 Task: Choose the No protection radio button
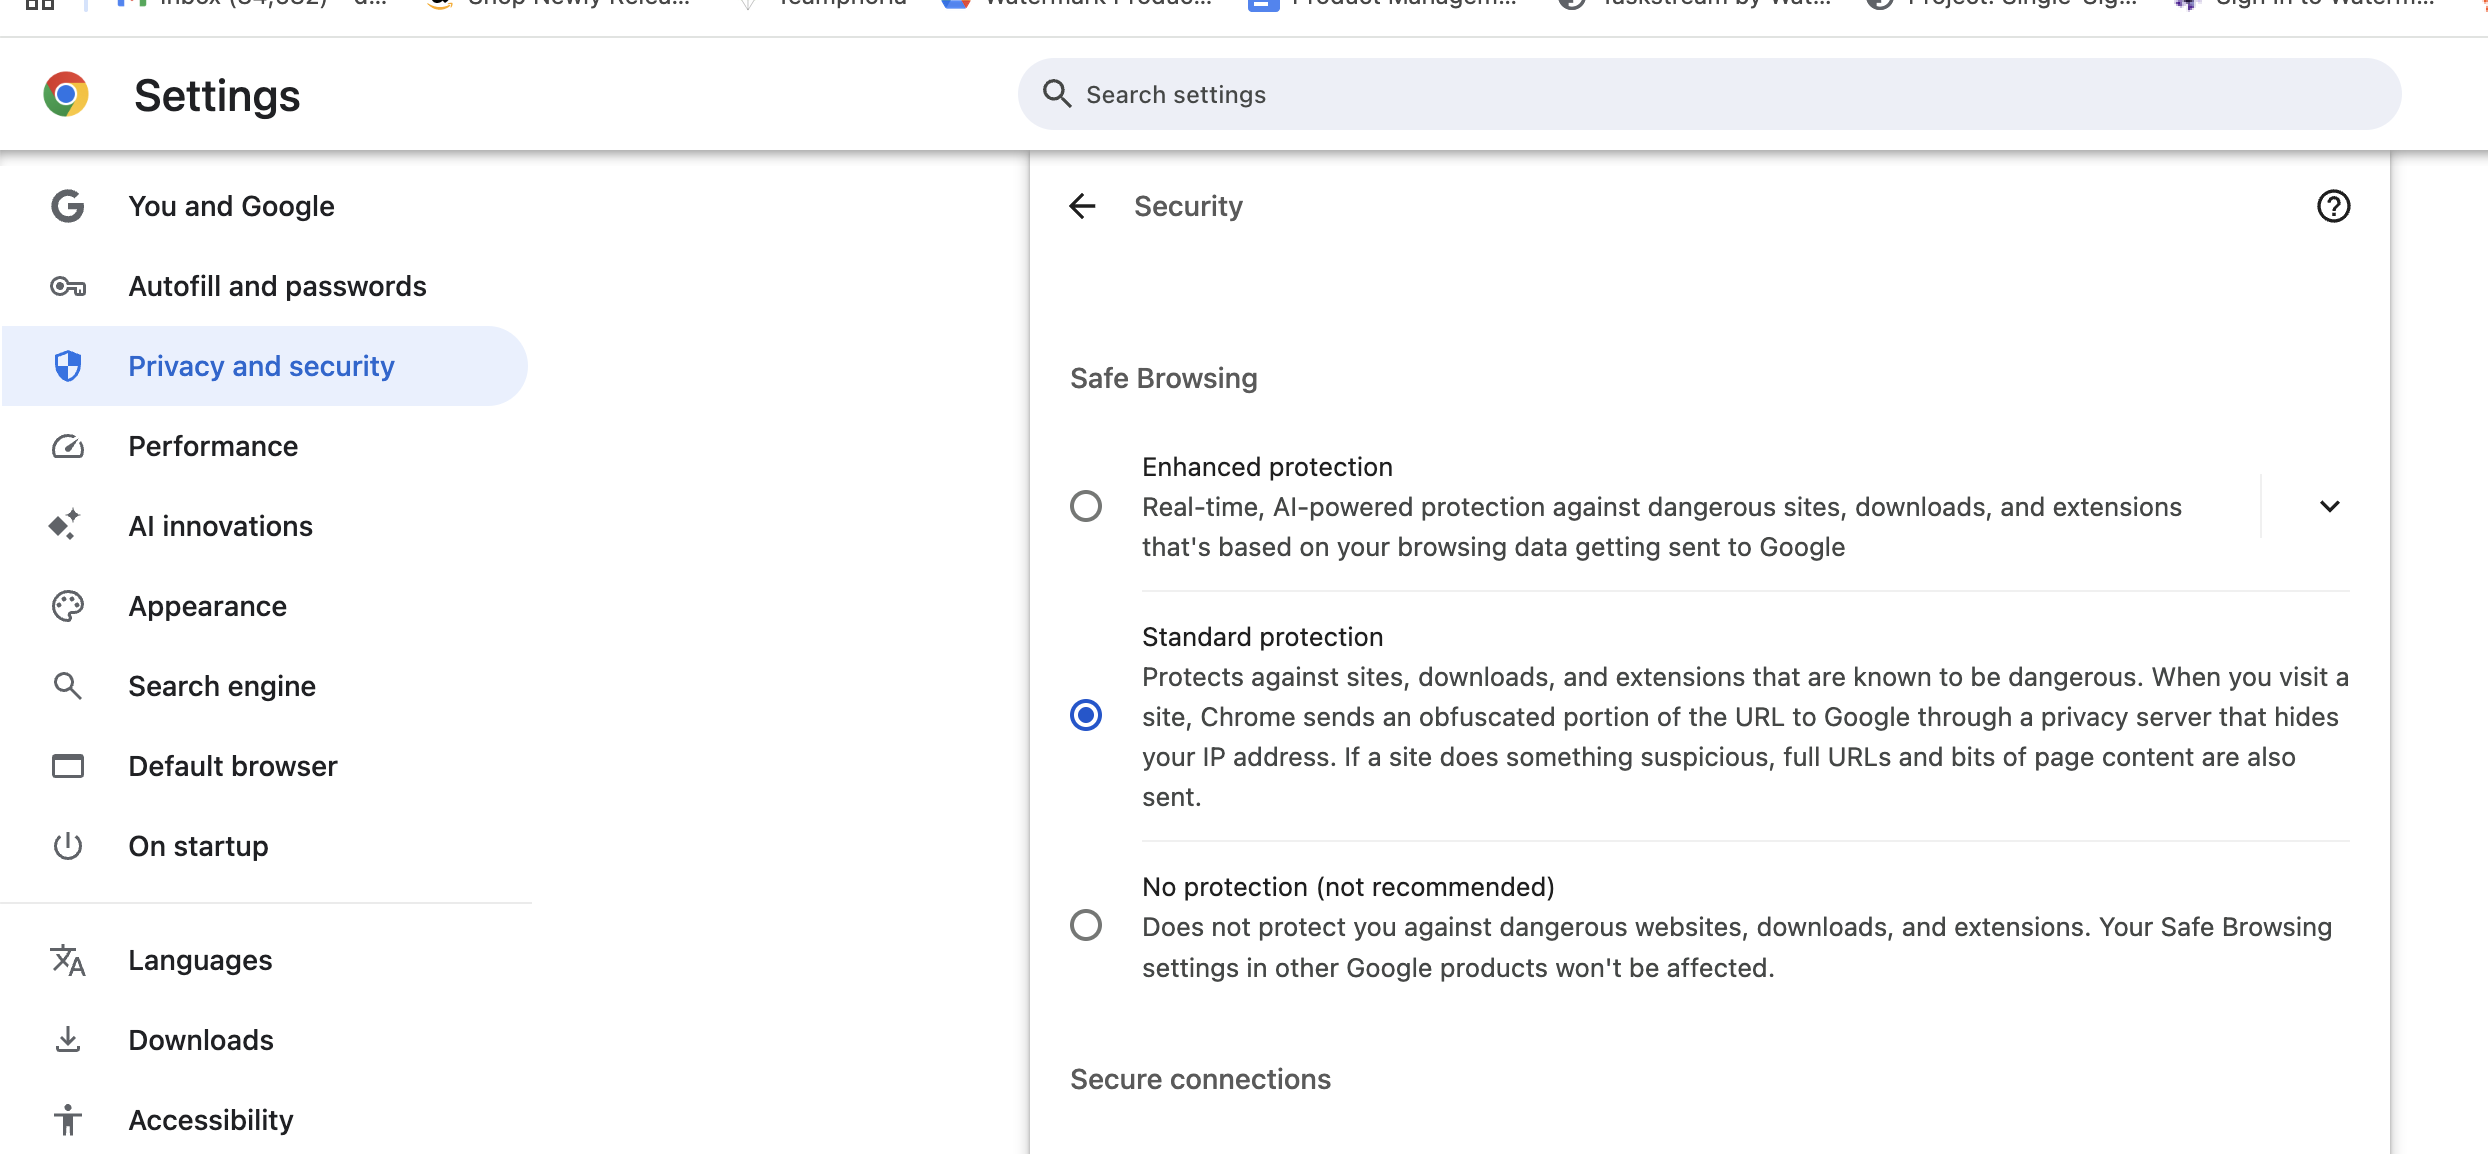1085,925
